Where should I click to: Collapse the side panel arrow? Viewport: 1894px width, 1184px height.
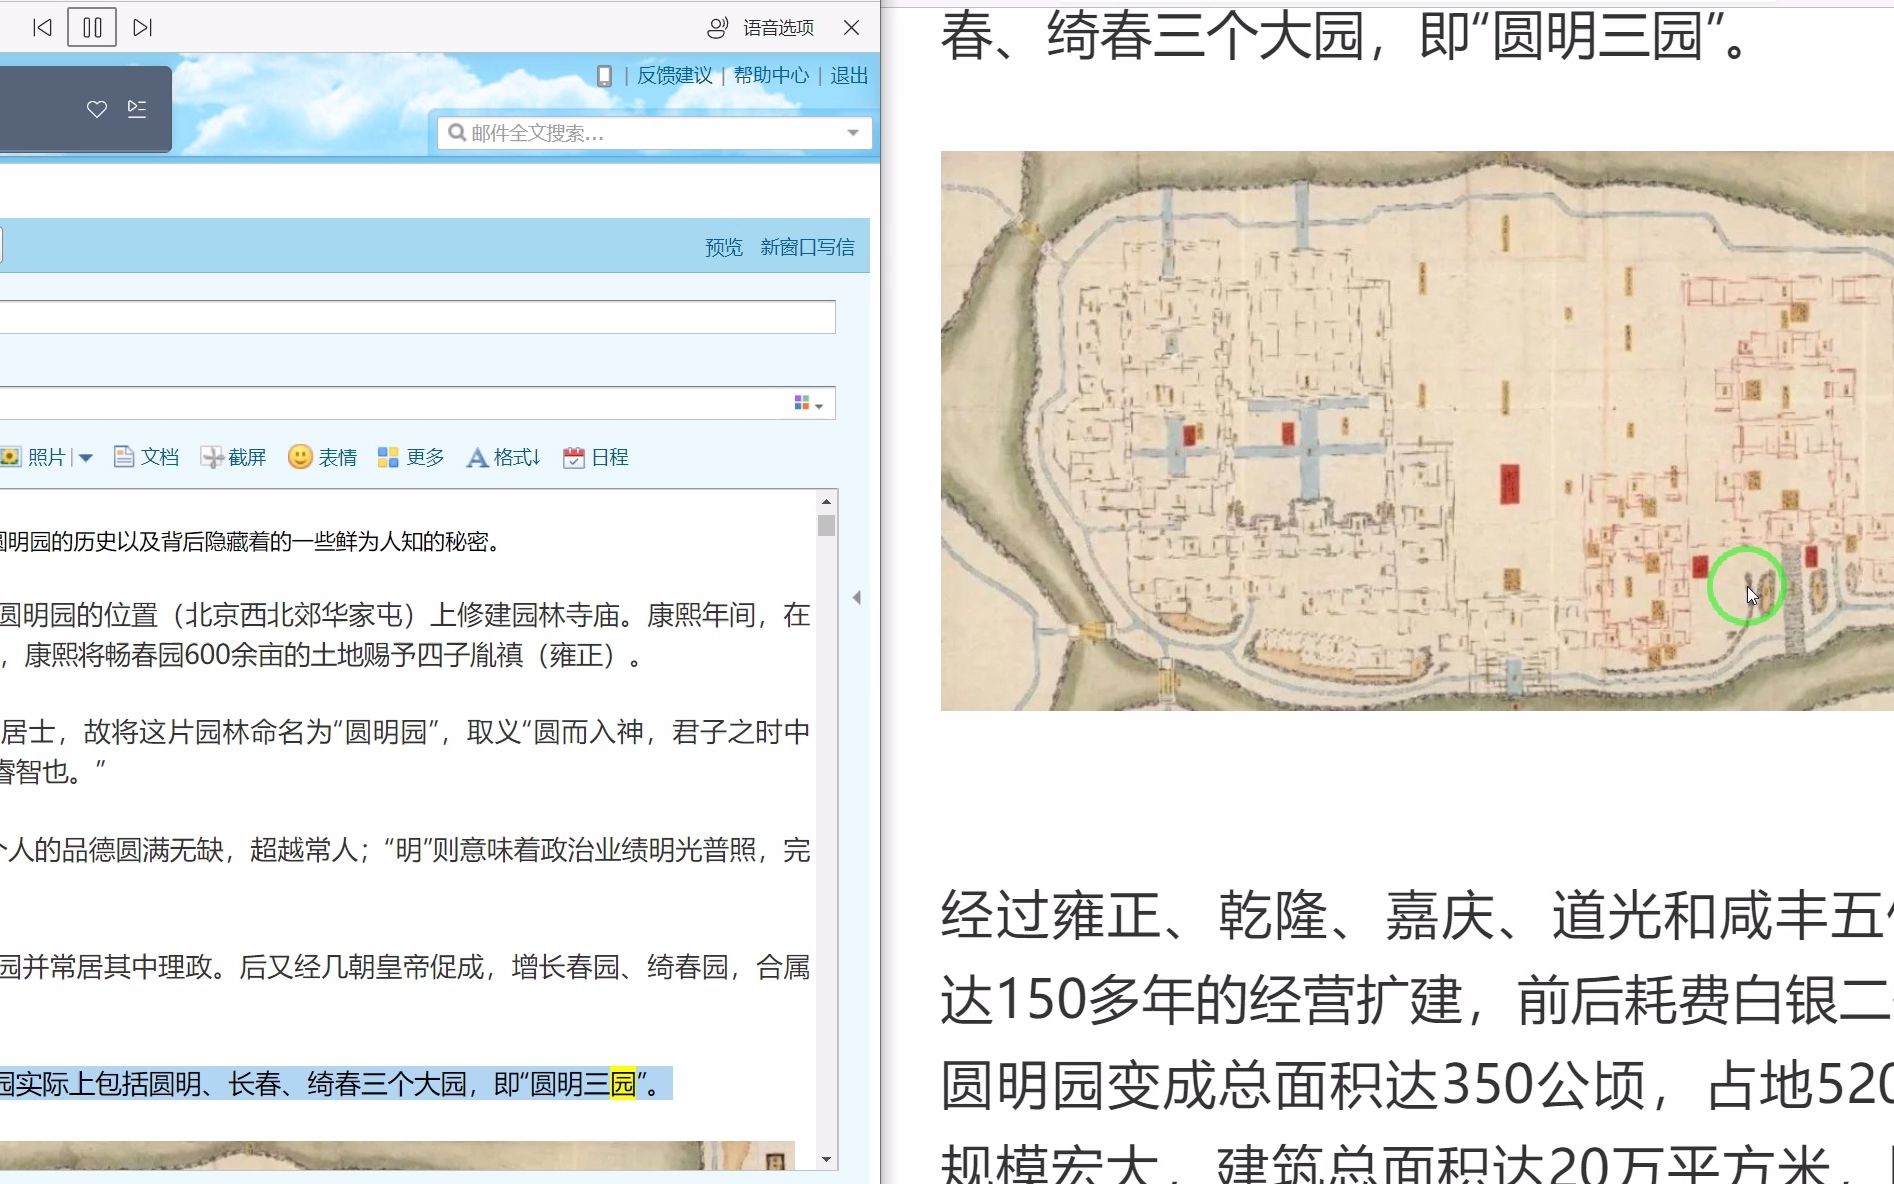[857, 597]
